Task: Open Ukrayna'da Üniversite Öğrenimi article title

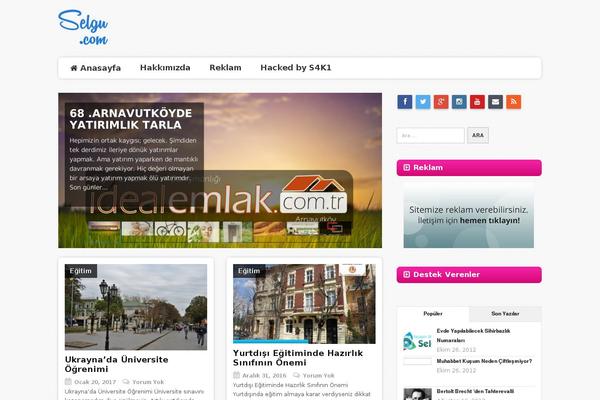Action: coord(116,364)
